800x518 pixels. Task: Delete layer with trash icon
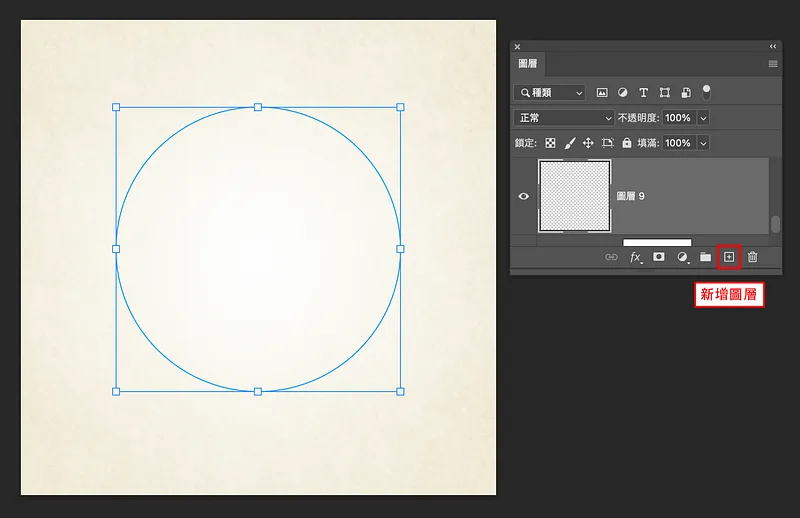[753, 257]
